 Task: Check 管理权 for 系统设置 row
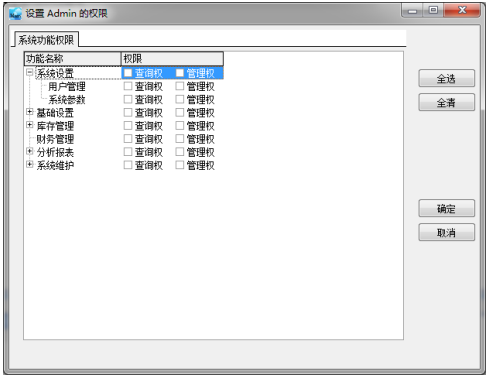pos(180,73)
